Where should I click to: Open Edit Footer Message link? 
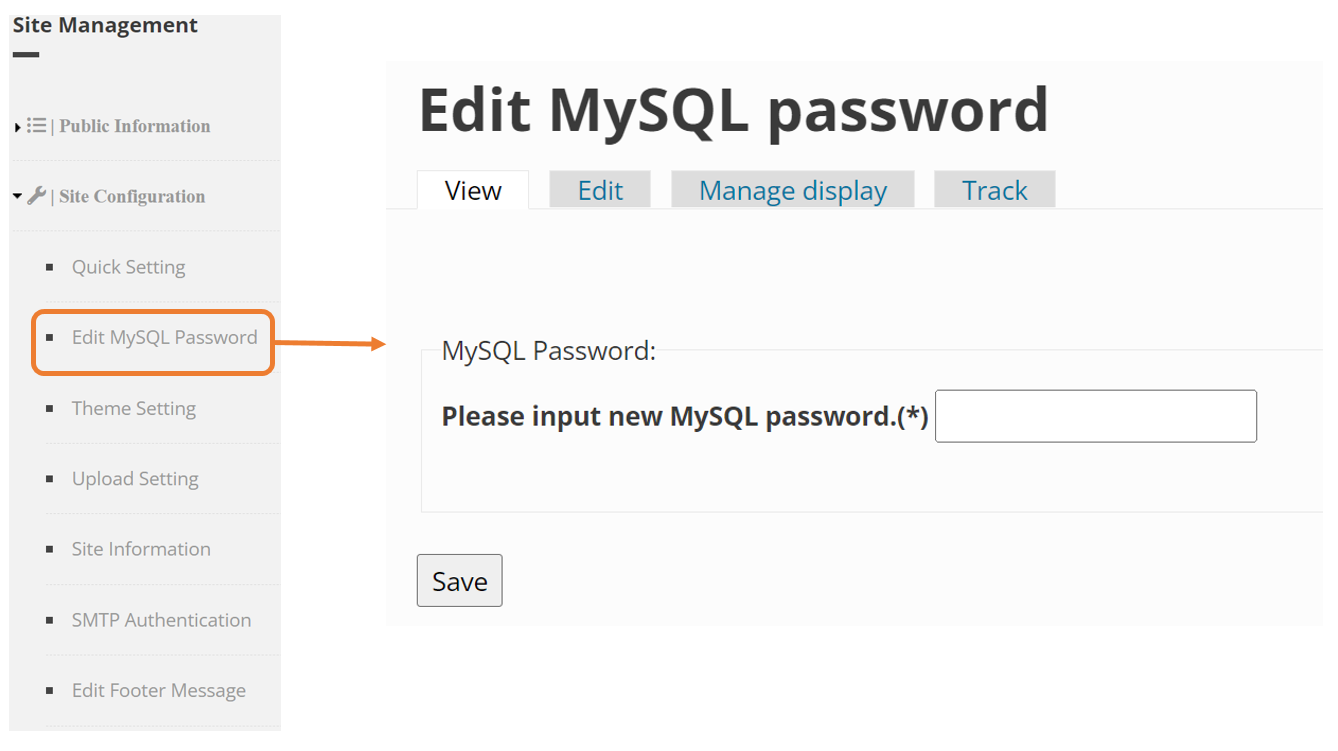pyautogui.click(x=158, y=690)
